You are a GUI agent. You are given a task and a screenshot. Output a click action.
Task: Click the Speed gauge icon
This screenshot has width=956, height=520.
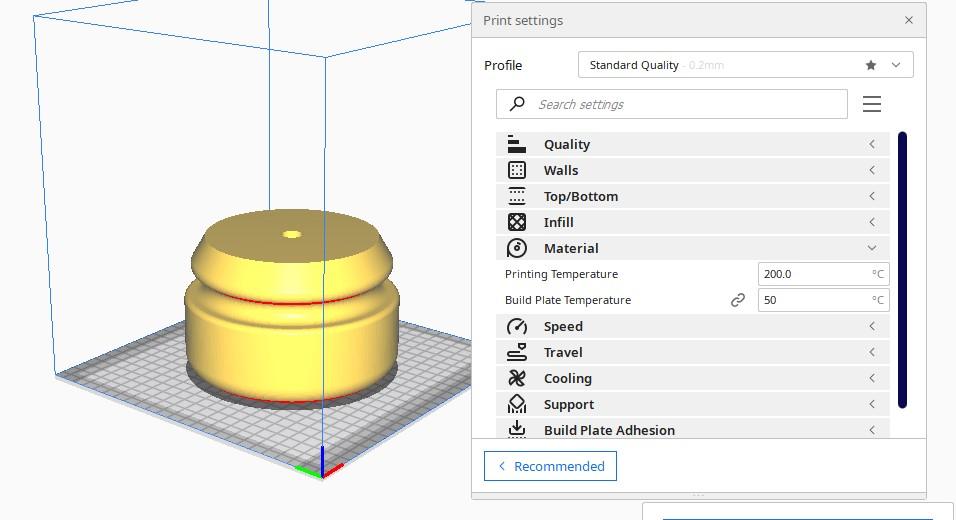(x=516, y=327)
